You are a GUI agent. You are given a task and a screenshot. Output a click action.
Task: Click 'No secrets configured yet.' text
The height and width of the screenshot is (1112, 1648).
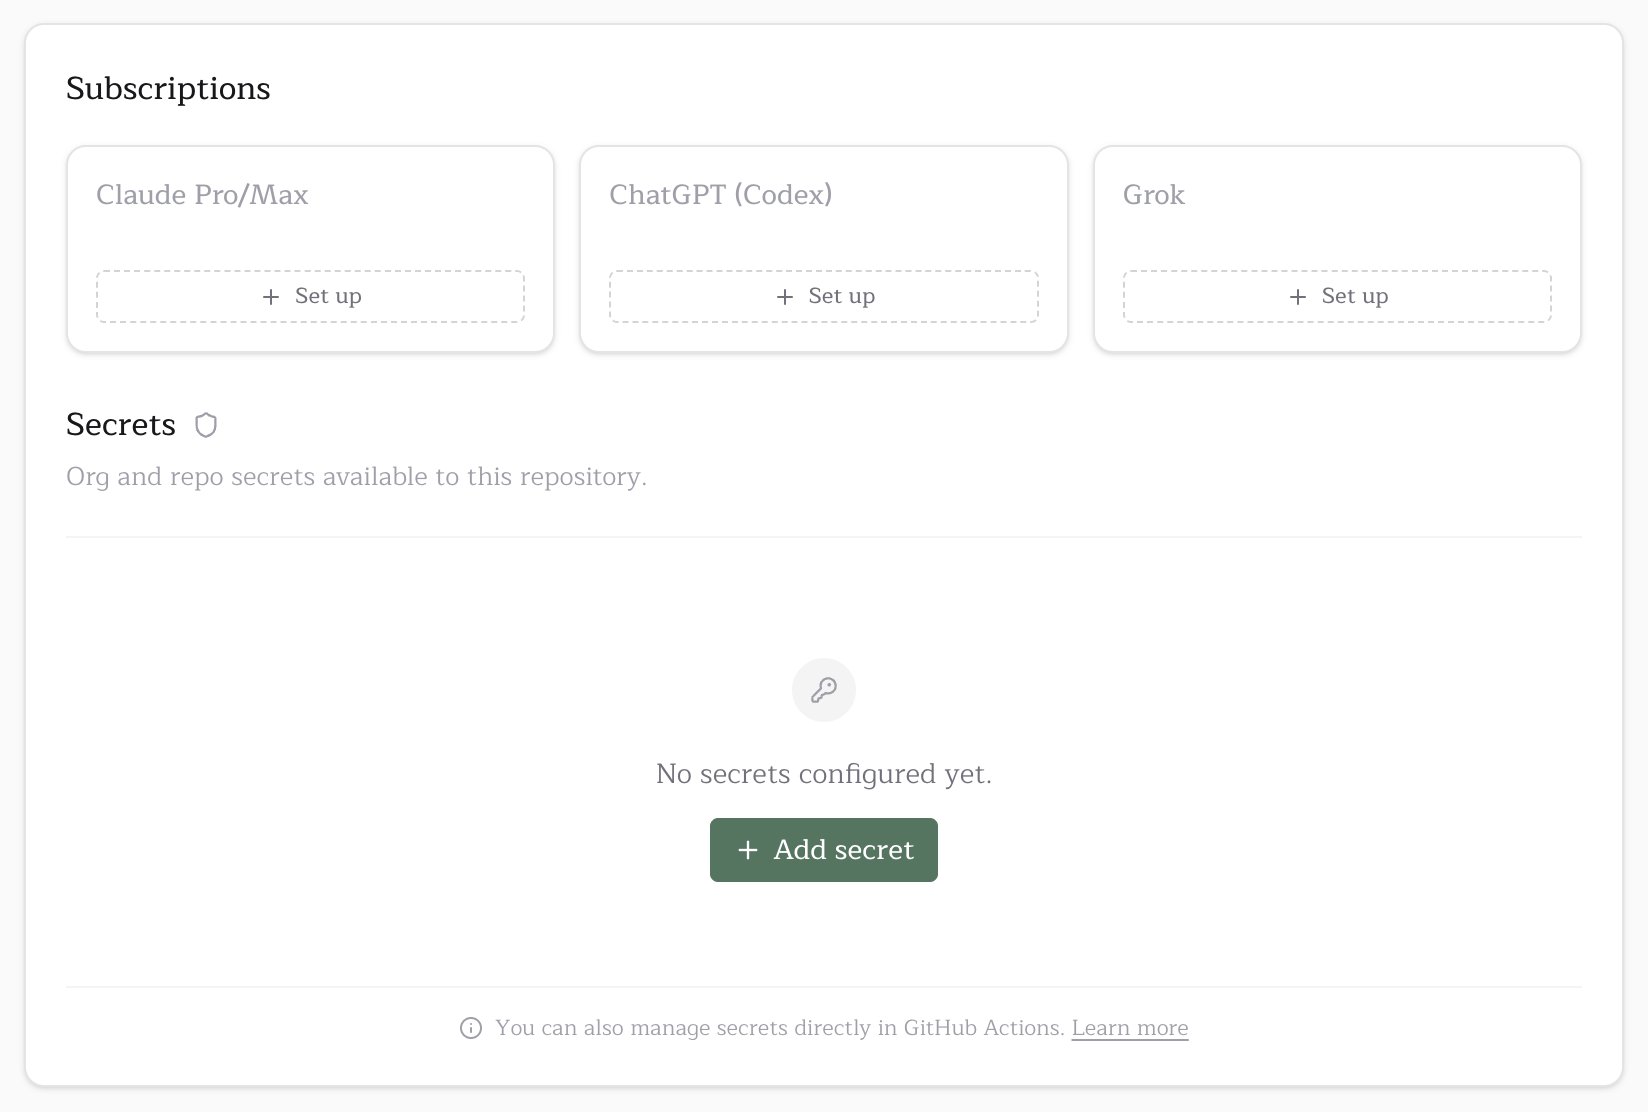pyautogui.click(x=824, y=774)
